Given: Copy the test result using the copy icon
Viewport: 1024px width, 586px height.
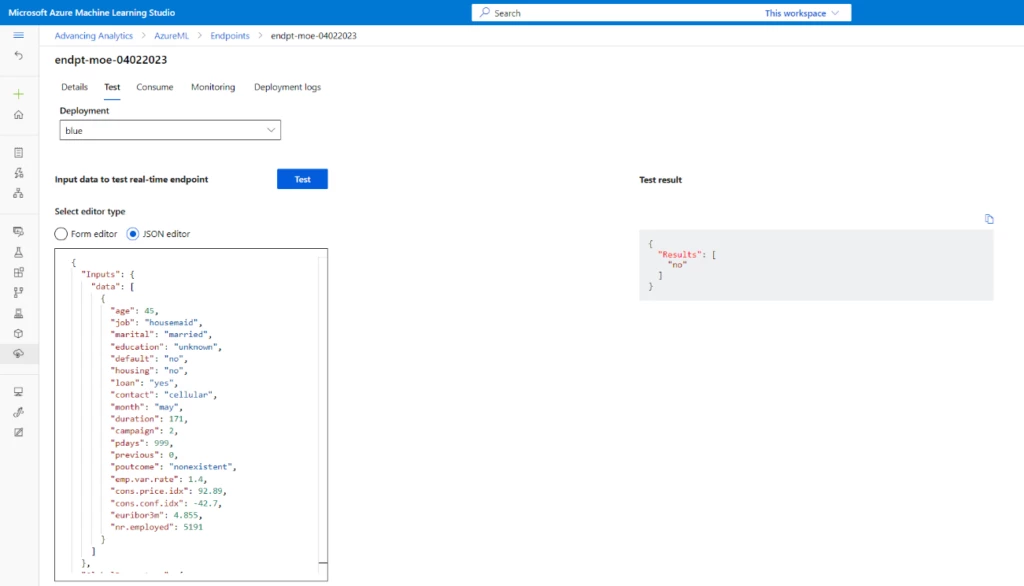Looking at the screenshot, I should click(x=989, y=219).
